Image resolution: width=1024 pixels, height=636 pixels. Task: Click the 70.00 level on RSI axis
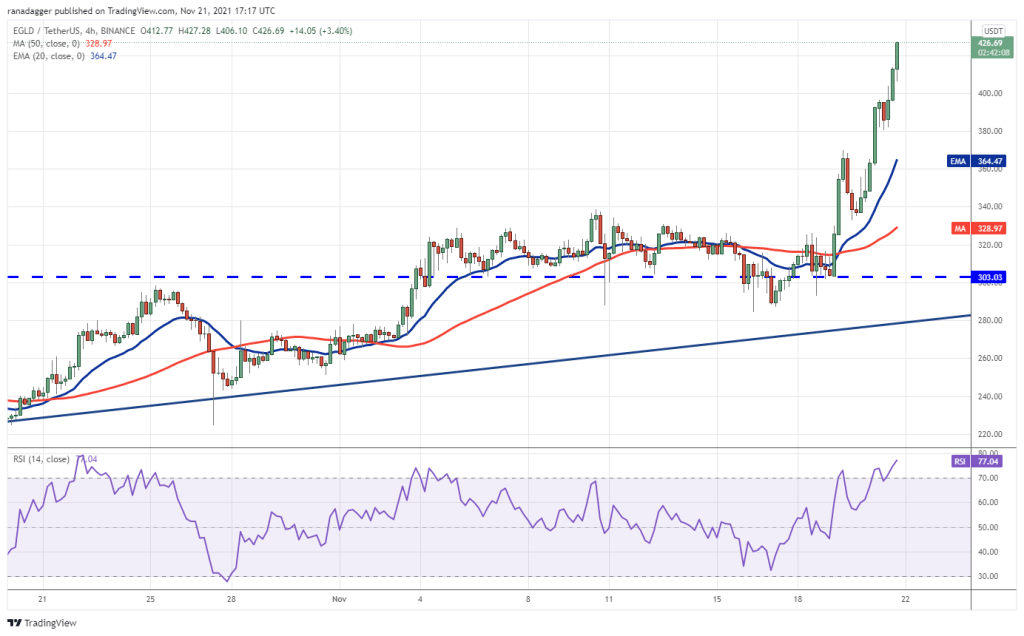pyautogui.click(x=990, y=478)
